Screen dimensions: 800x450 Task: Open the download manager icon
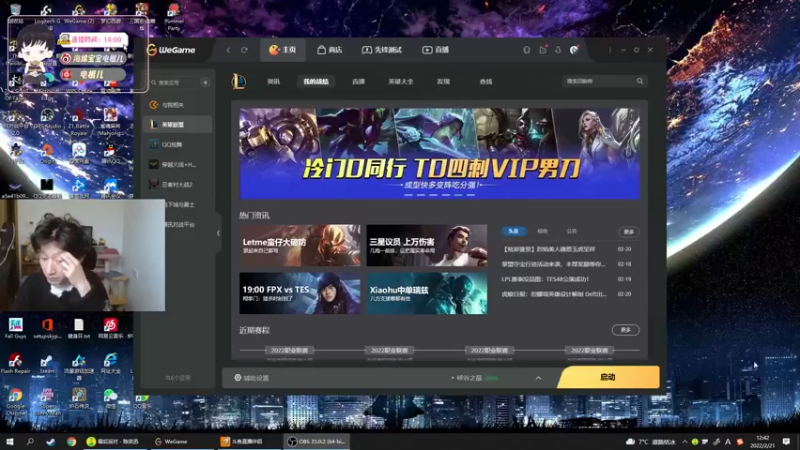558,50
